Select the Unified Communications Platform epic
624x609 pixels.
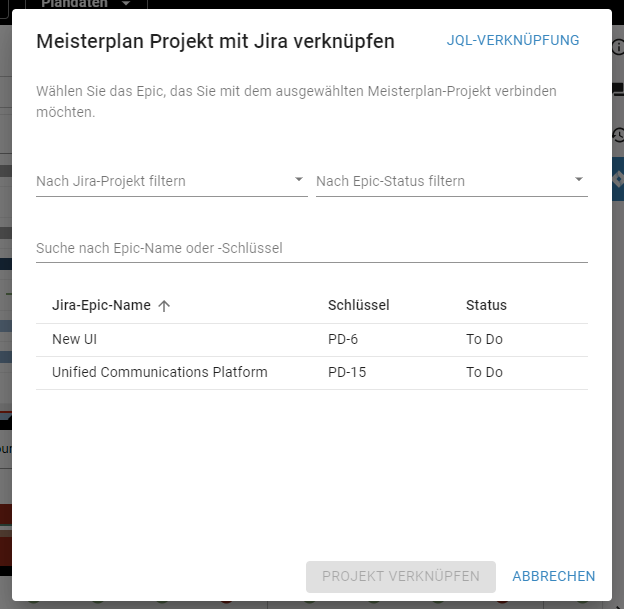312,373
